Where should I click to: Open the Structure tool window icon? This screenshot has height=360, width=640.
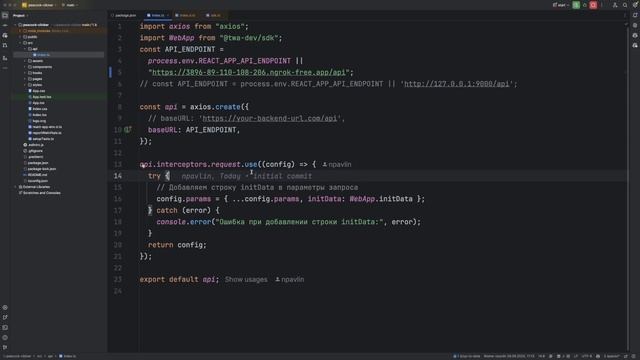[x=5, y=58]
